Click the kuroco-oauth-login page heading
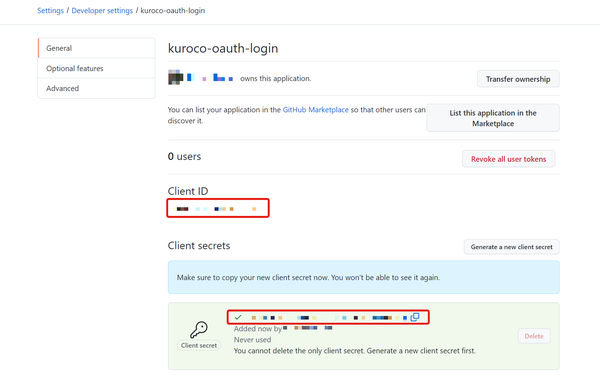 click(x=223, y=49)
